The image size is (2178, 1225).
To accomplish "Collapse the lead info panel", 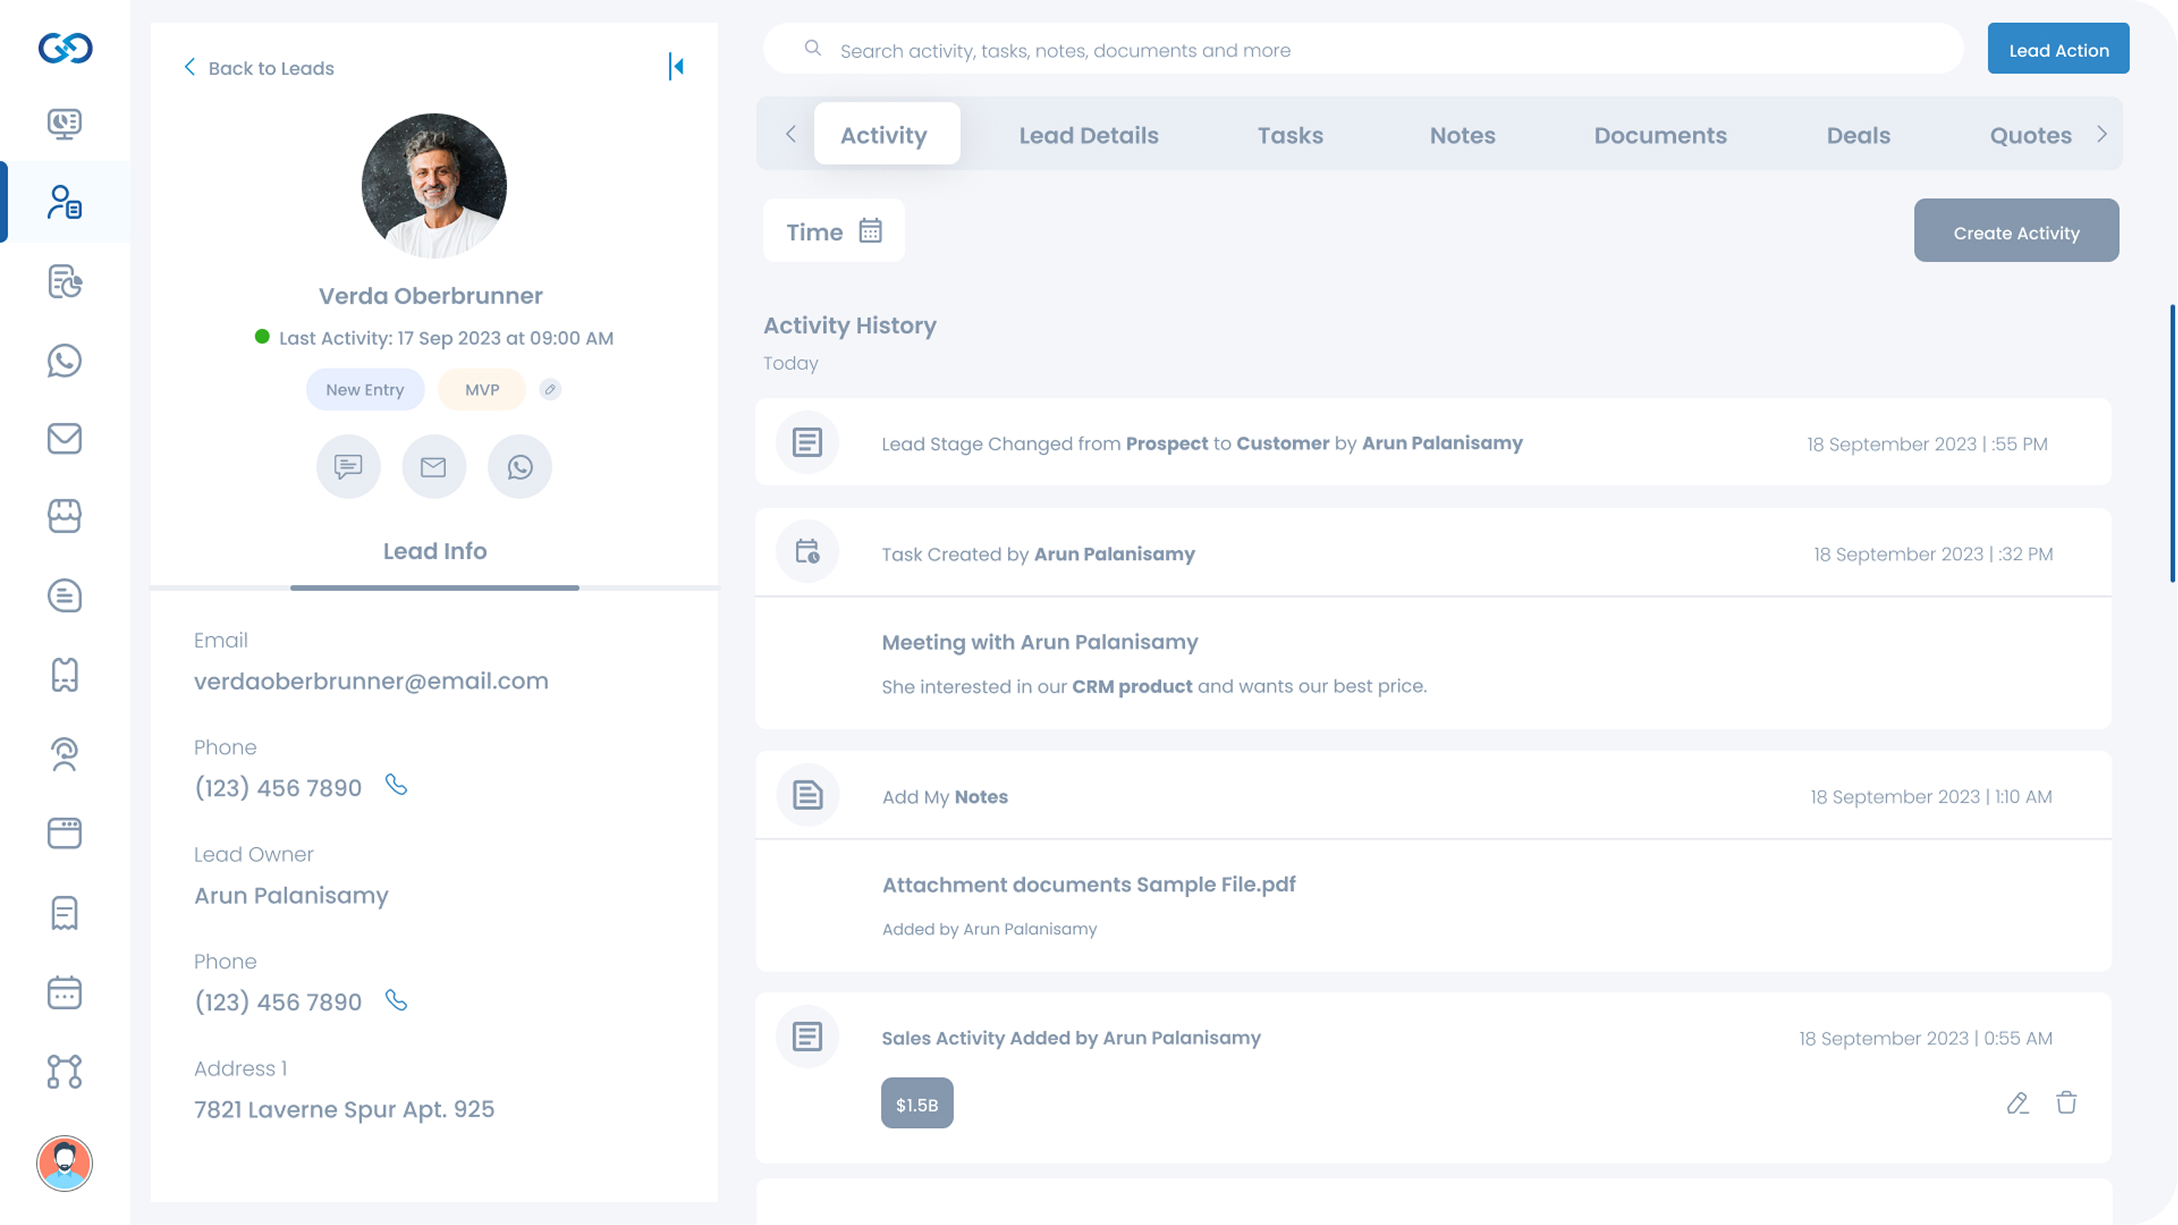I will [x=677, y=67].
